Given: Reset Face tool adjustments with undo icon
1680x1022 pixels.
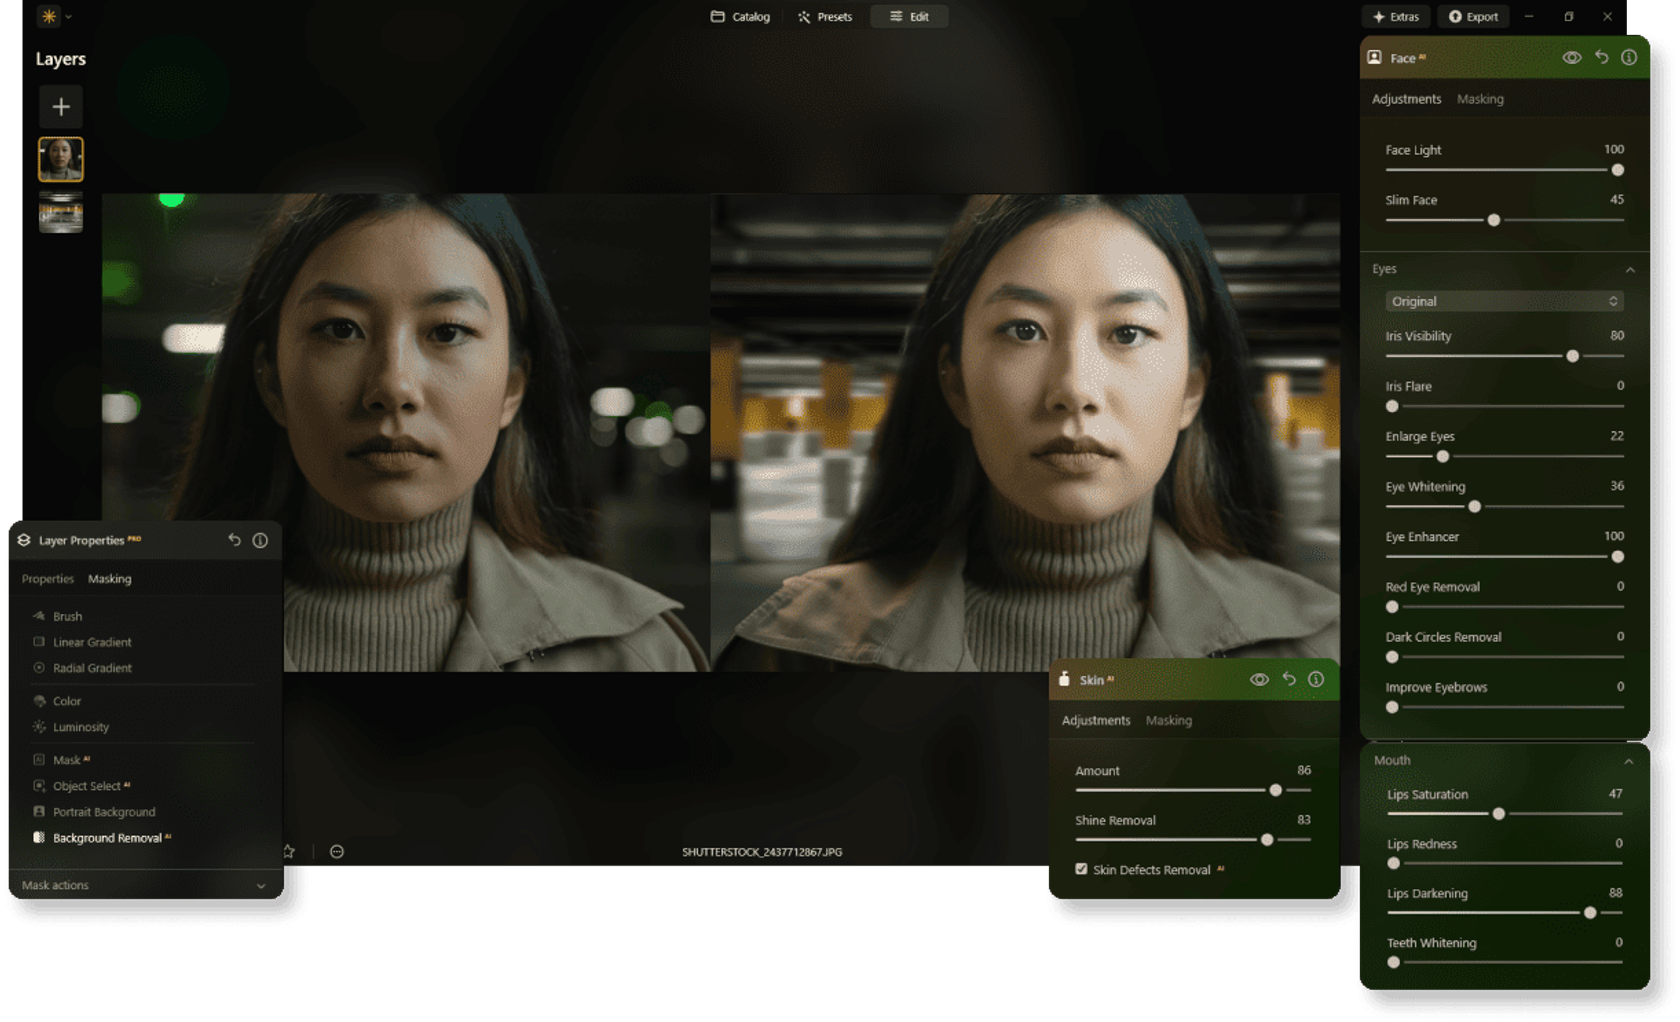Looking at the screenshot, I should click(1601, 58).
